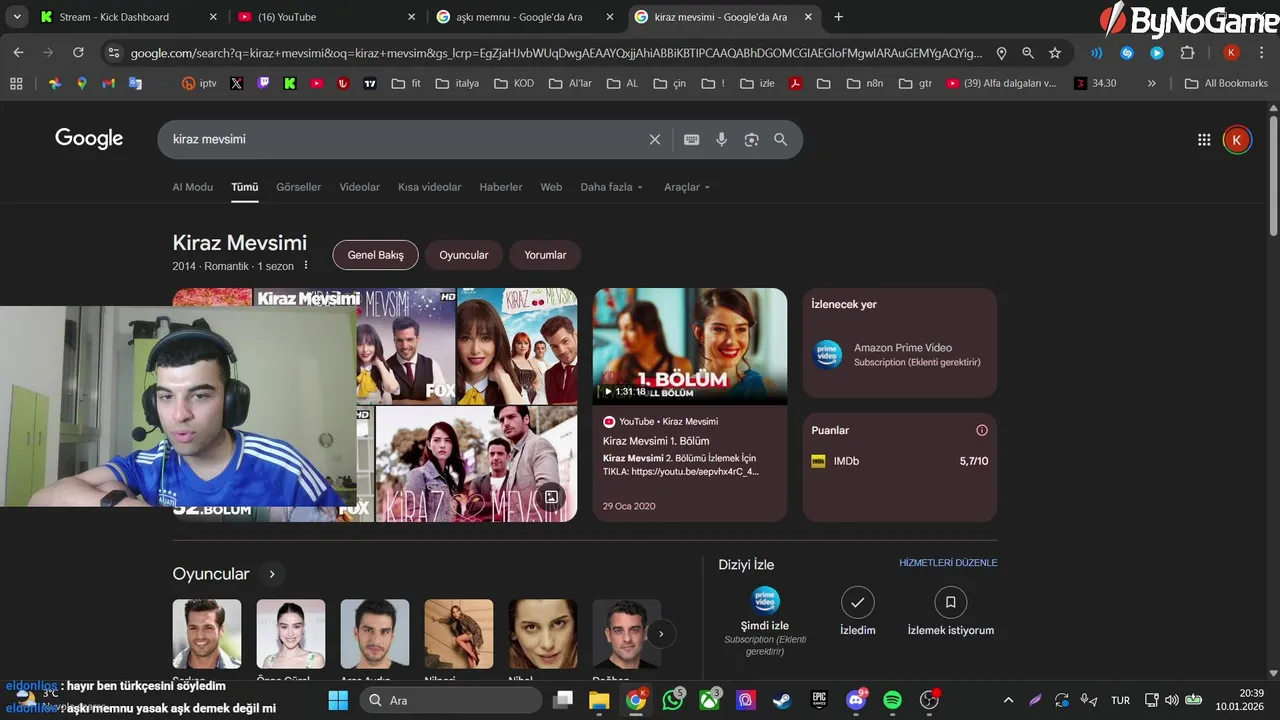The width and height of the screenshot is (1280, 720).
Task: Select the Oyuncular chip
Action: coord(464,255)
